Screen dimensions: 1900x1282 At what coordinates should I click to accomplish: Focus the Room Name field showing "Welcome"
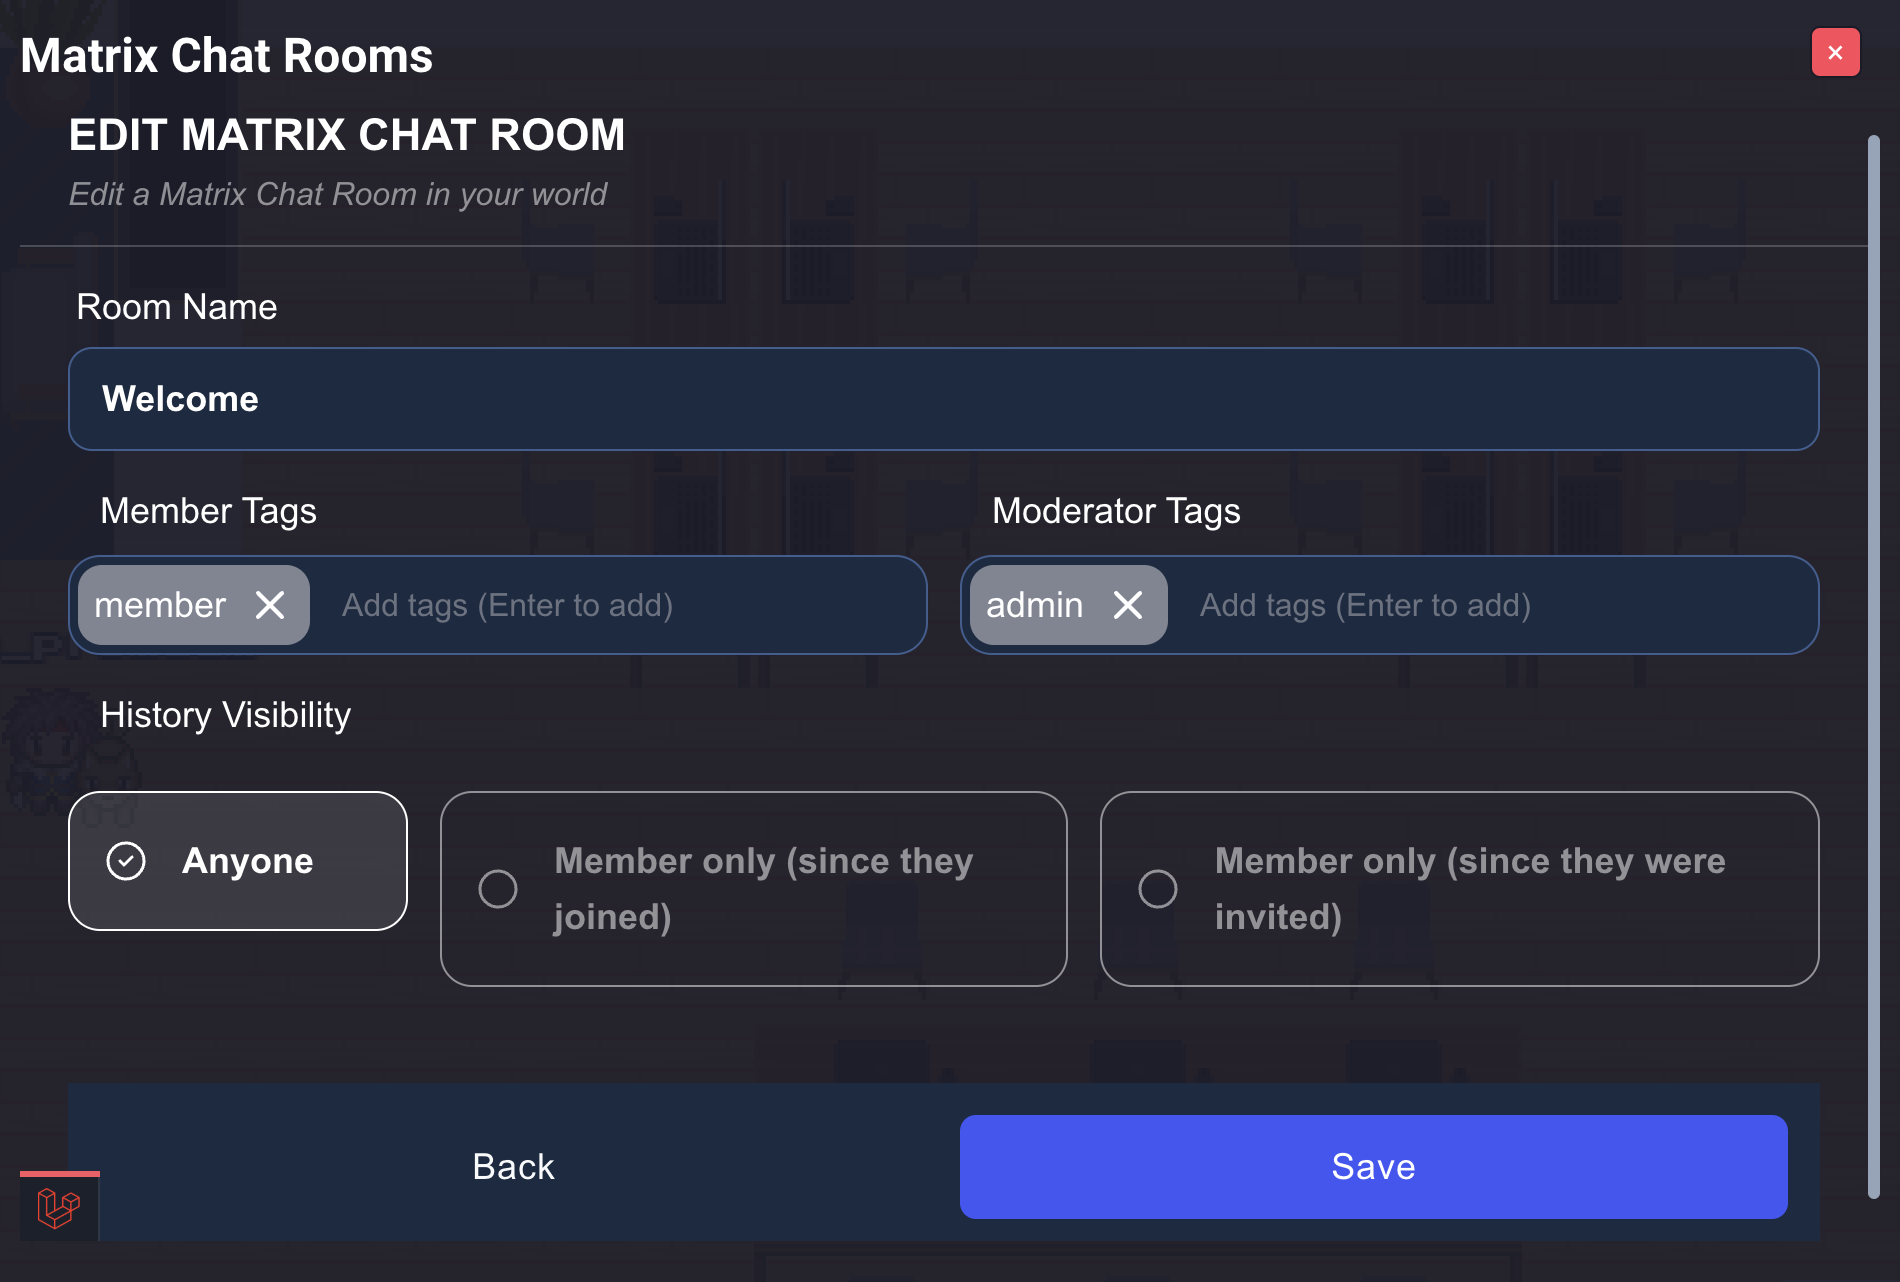point(943,399)
